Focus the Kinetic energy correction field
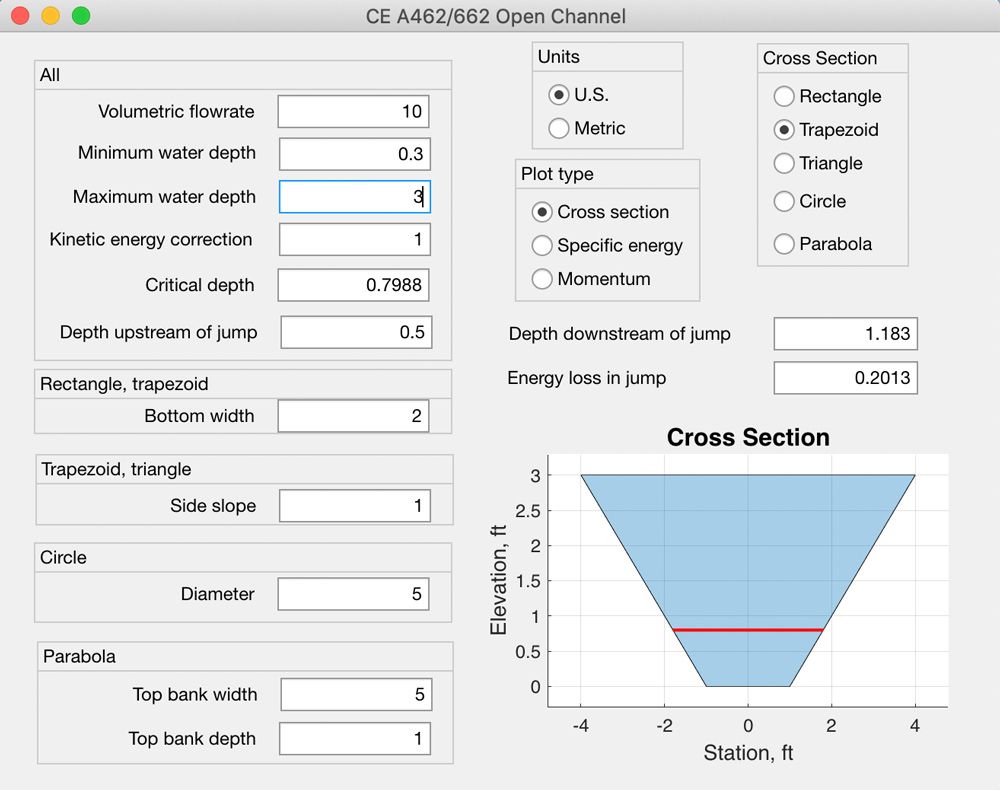The width and height of the screenshot is (1000, 790). point(353,239)
